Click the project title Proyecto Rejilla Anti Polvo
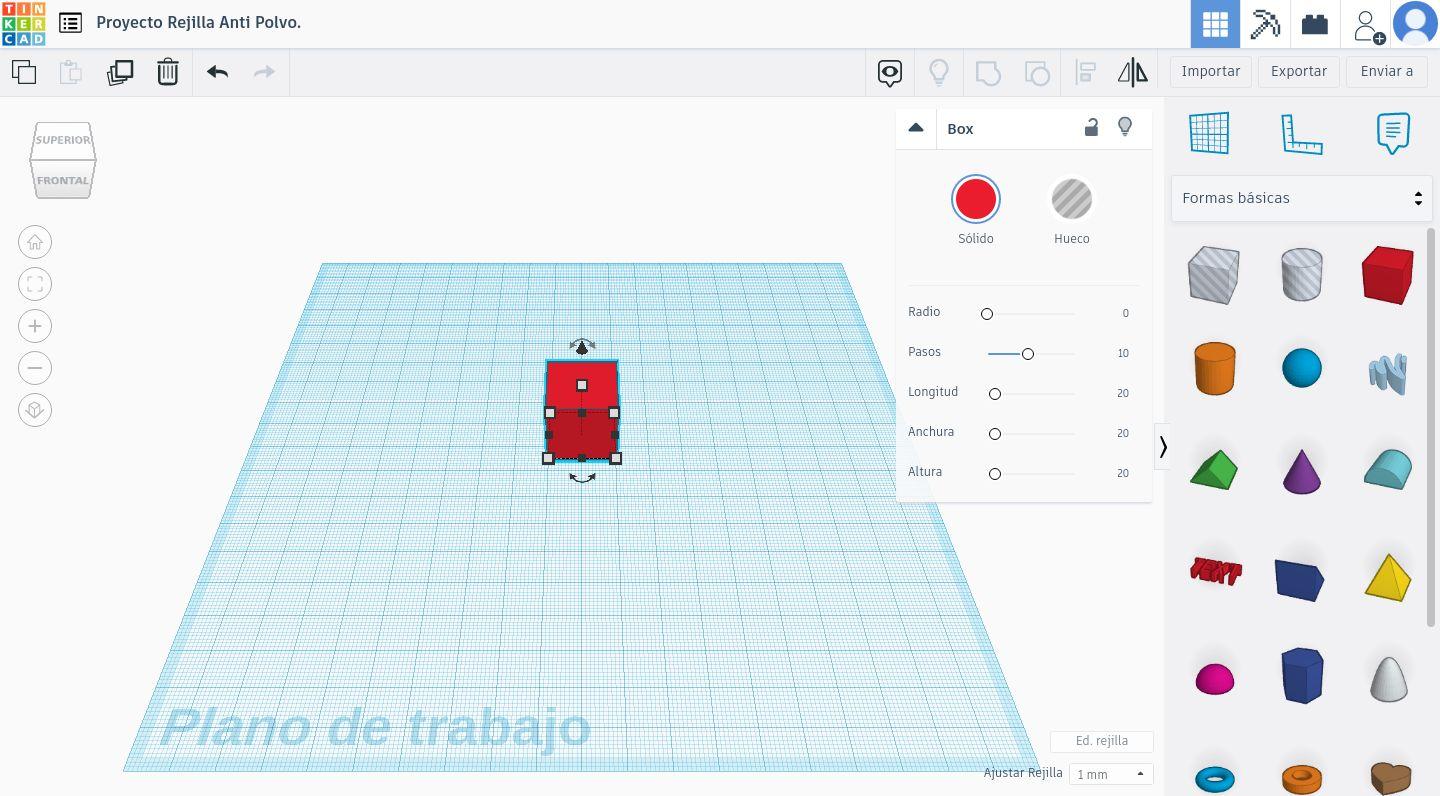 click(199, 22)
